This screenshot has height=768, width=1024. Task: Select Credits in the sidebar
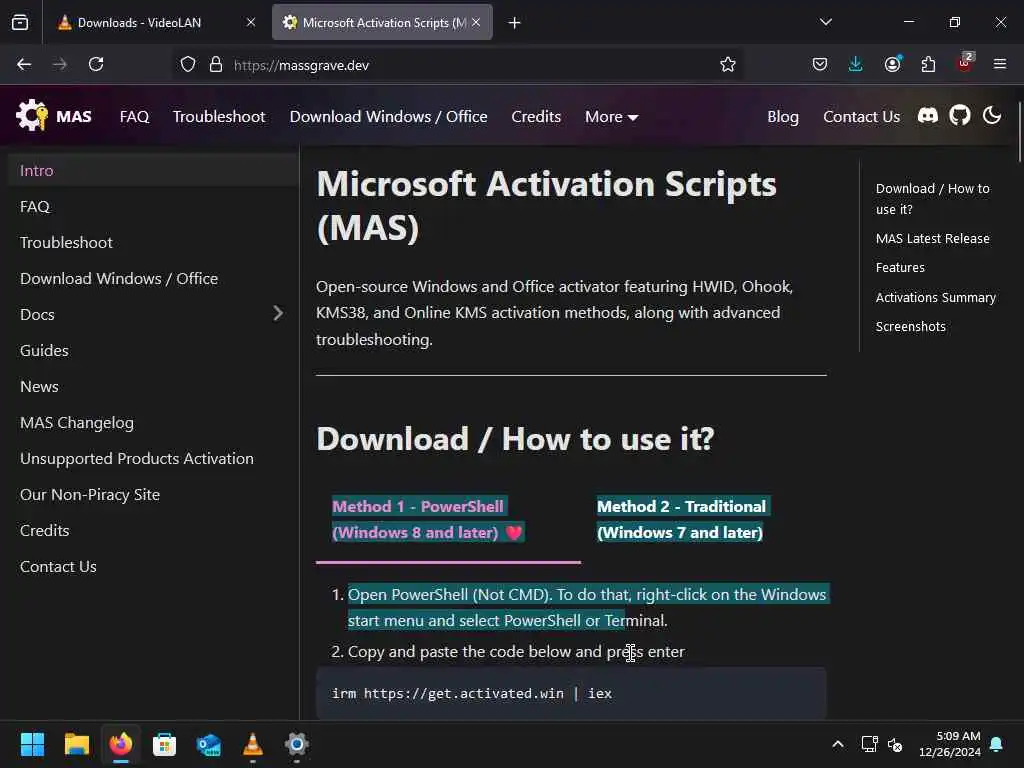pos(153,530)
